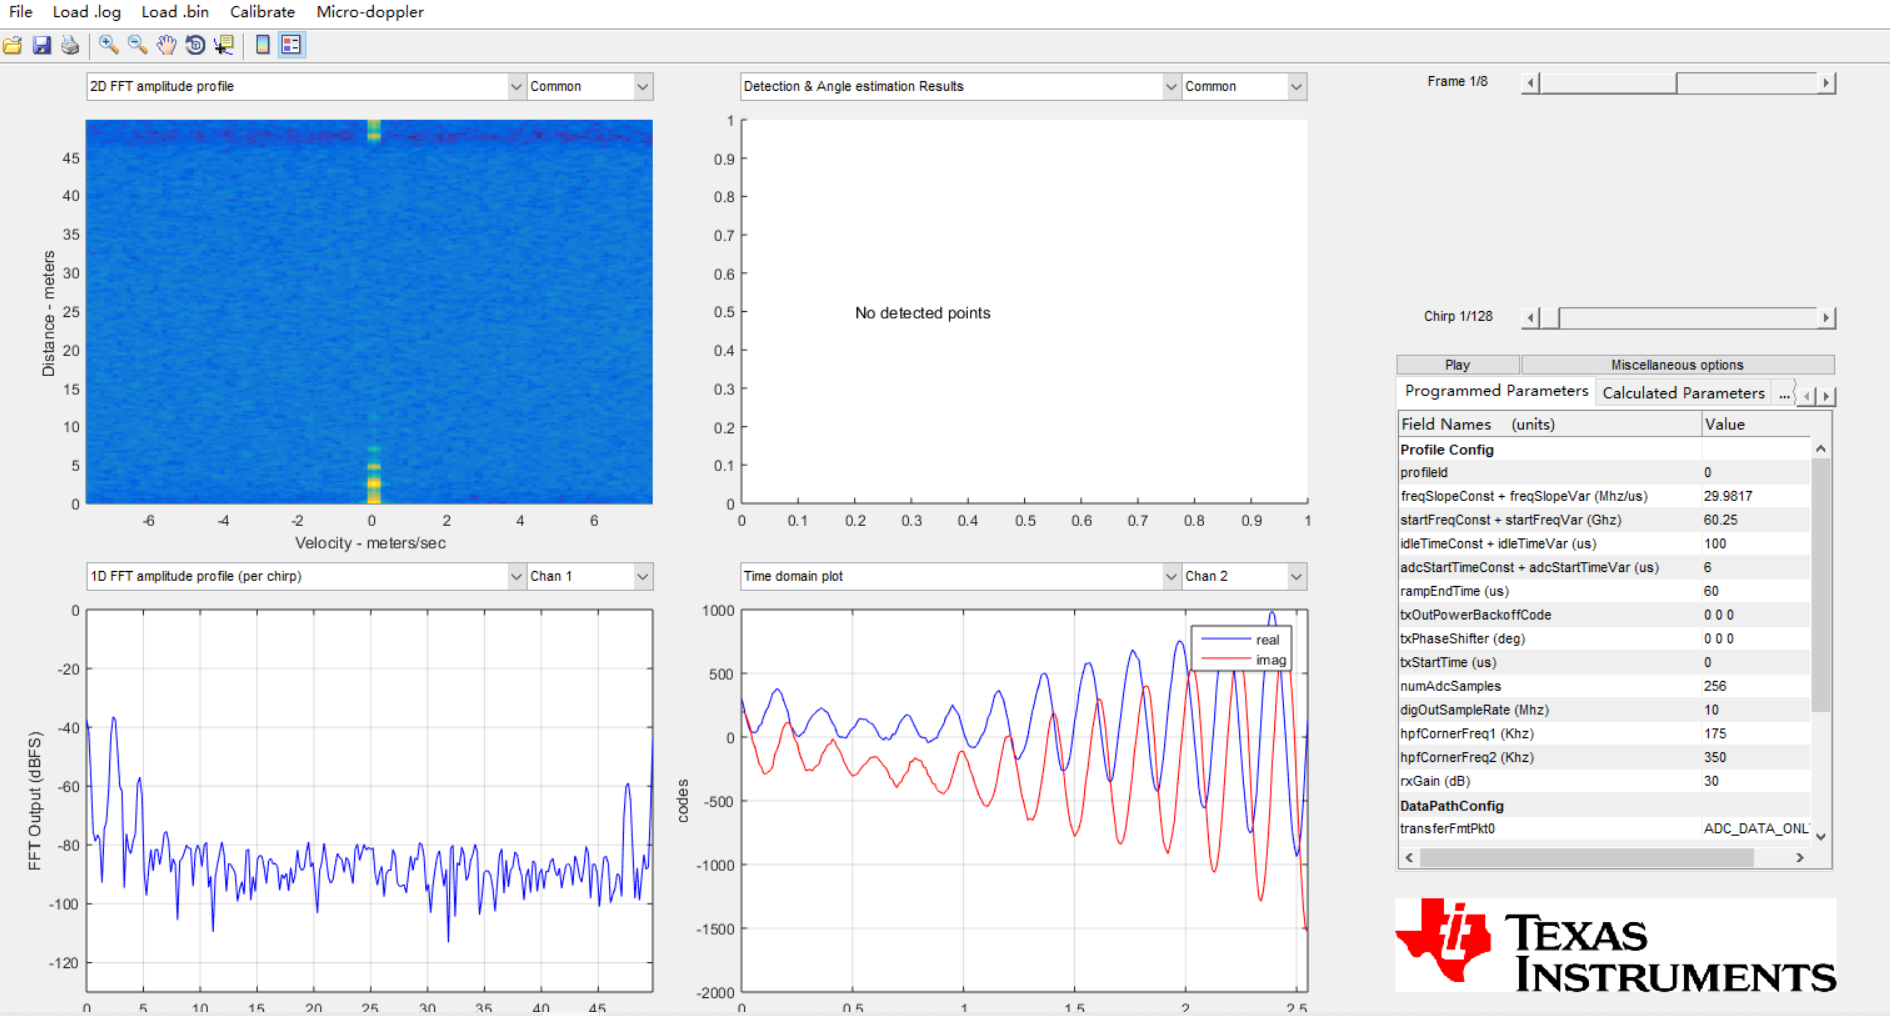Select the rampEndTime (us) row
The image size is (1890, 1016).
tap(1604, 591)
